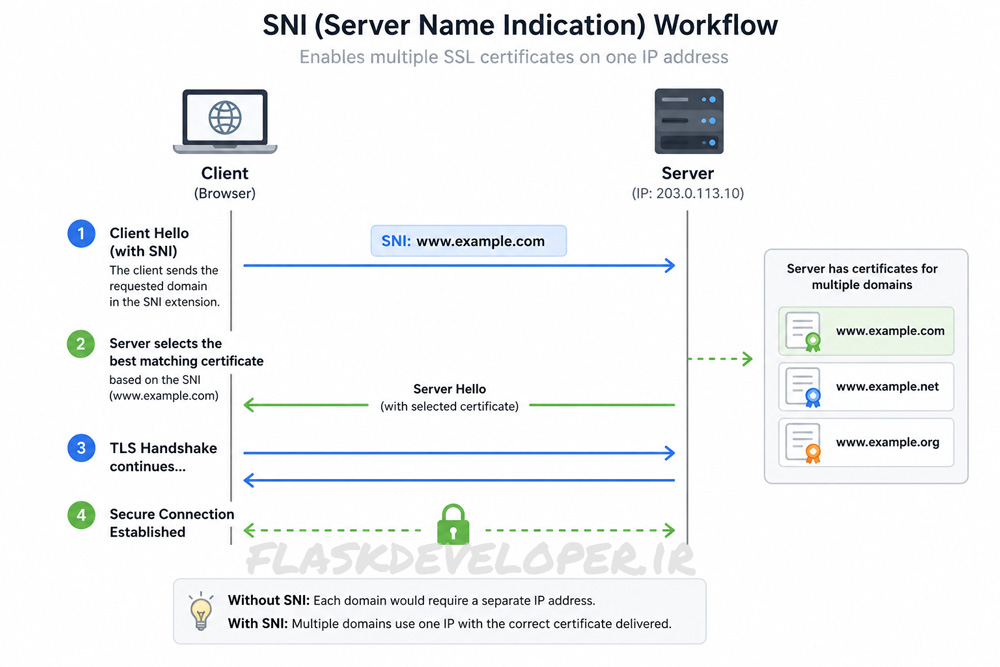Click the green step 2 circle
Viewport: 1000px width, 667px height.
pyautogui.click(x=81, y=344)
